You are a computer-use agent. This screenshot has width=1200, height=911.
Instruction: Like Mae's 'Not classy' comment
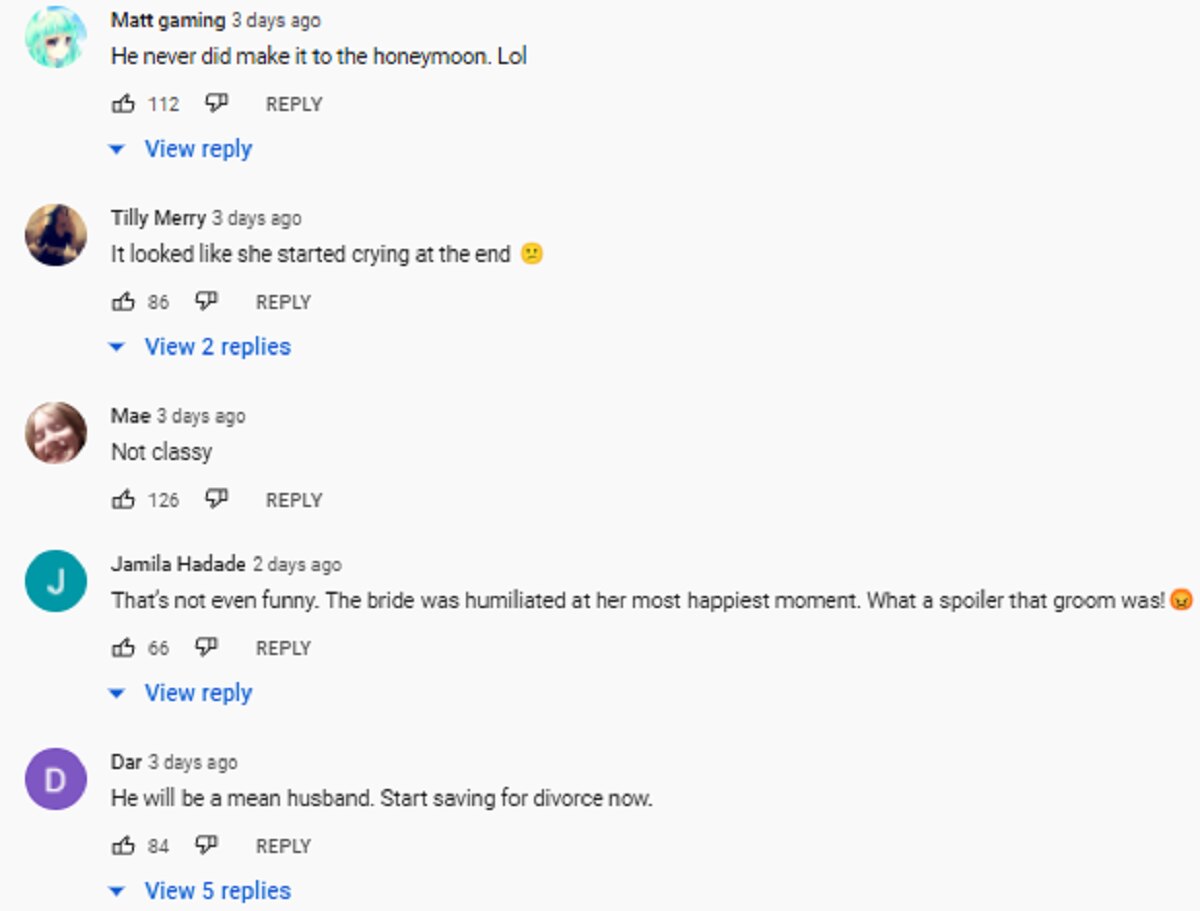pos(123,499)
